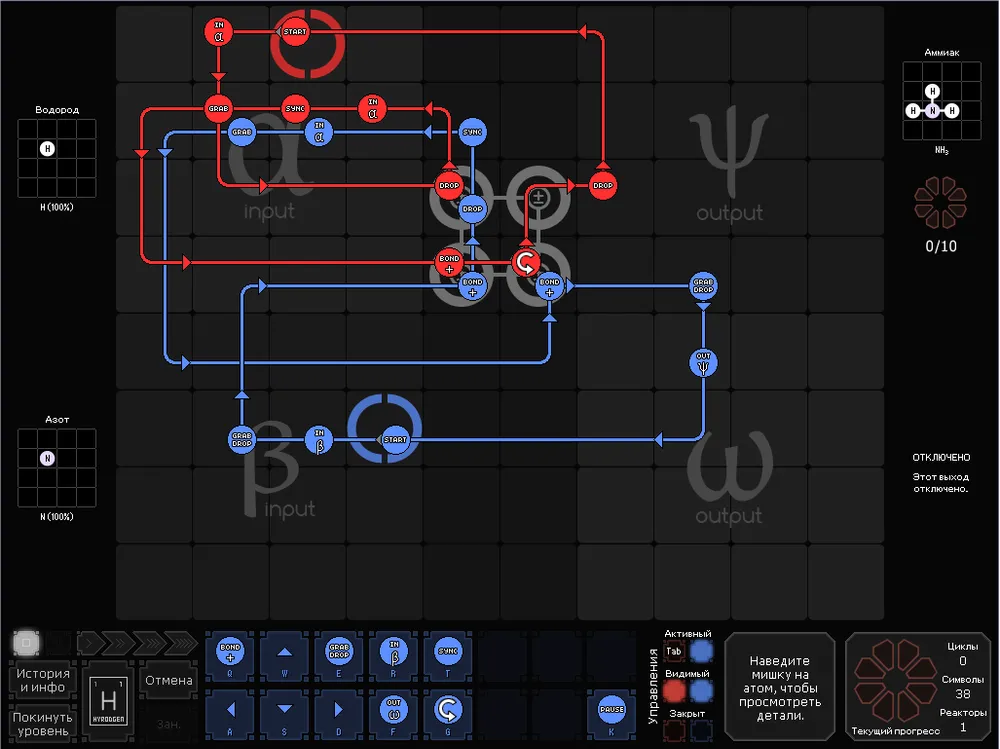Select the palette's up arrow direction tool
This screenshot has height=749, width=1000.
(285, 651)
